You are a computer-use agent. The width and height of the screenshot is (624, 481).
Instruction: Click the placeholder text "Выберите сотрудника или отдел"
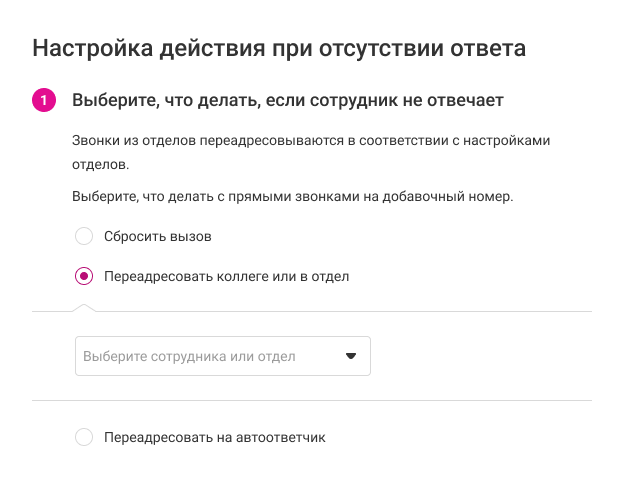[203, 356]
